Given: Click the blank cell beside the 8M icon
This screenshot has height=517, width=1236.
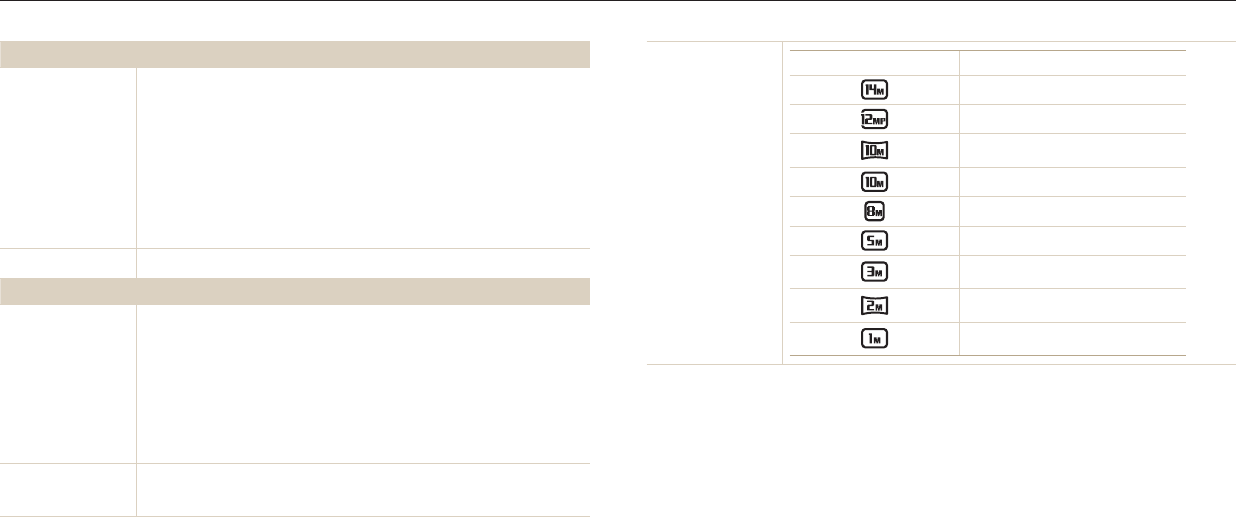Looking at the screenshot, I should 1072,211.
